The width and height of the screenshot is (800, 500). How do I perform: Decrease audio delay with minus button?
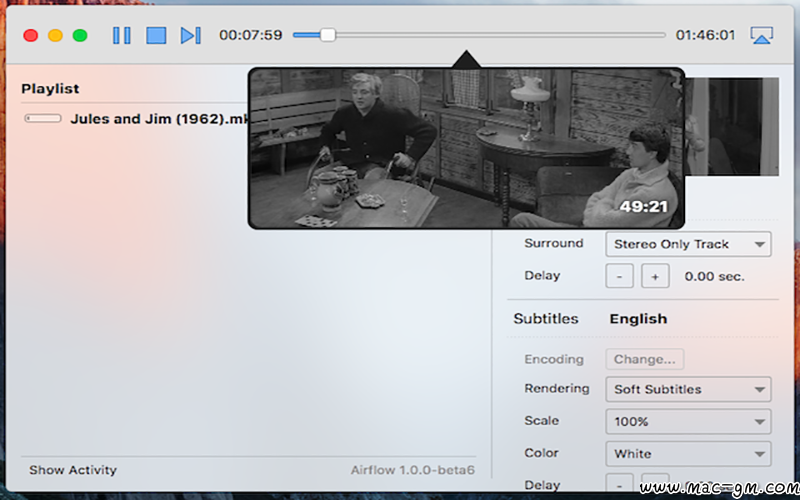619,276
